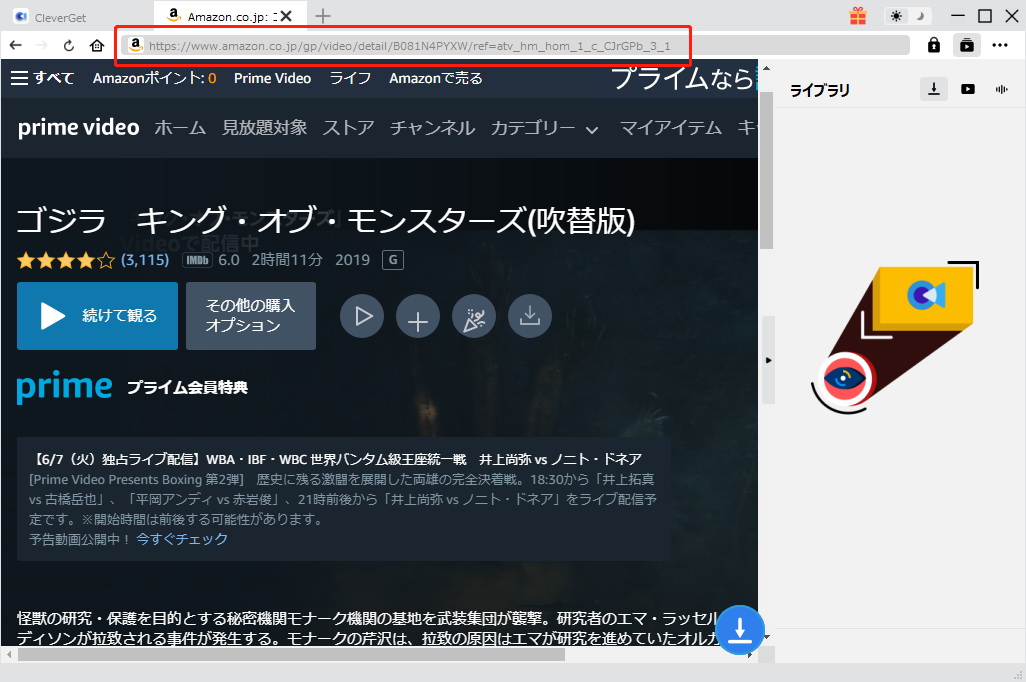This screenshot has height=682, width=1026.
Task: Click the blue floating download button
Action: click(x=739, y=630)
